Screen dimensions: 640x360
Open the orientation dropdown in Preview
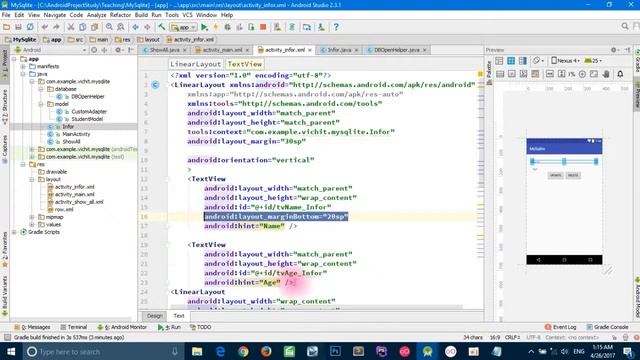point(538,61)
